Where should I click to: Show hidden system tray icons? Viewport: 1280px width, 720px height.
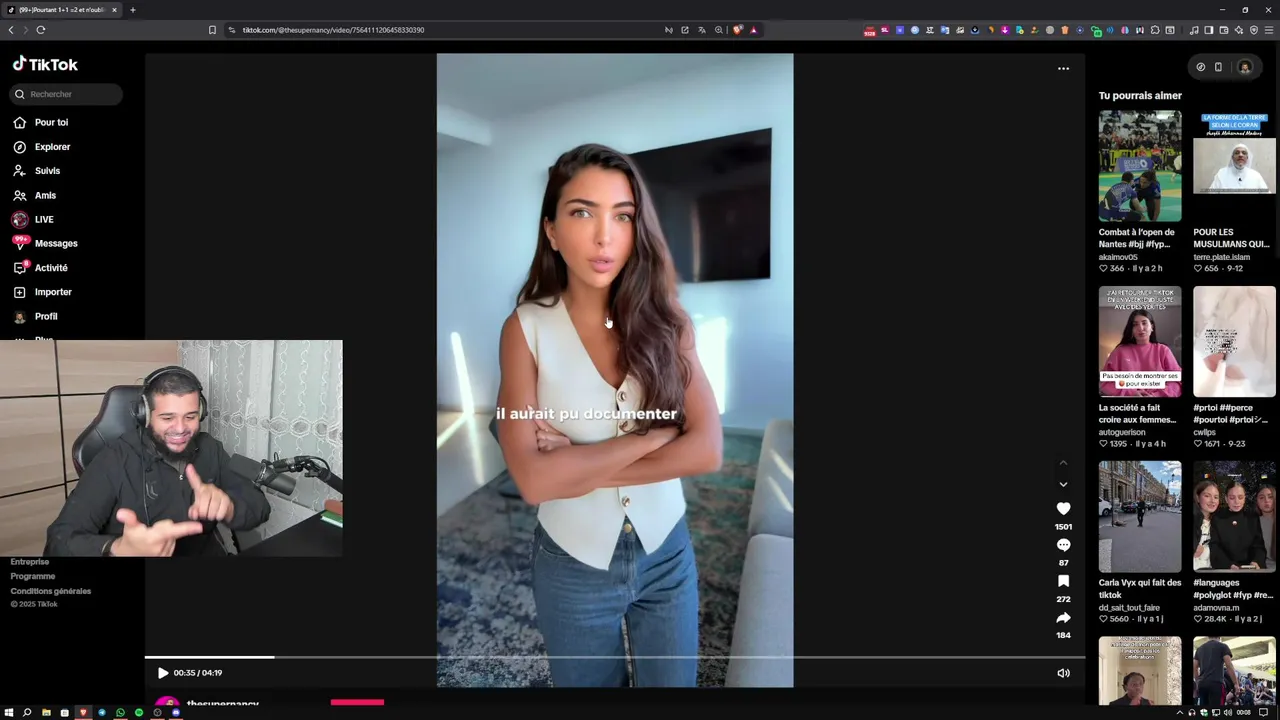tap(1179, 712)
